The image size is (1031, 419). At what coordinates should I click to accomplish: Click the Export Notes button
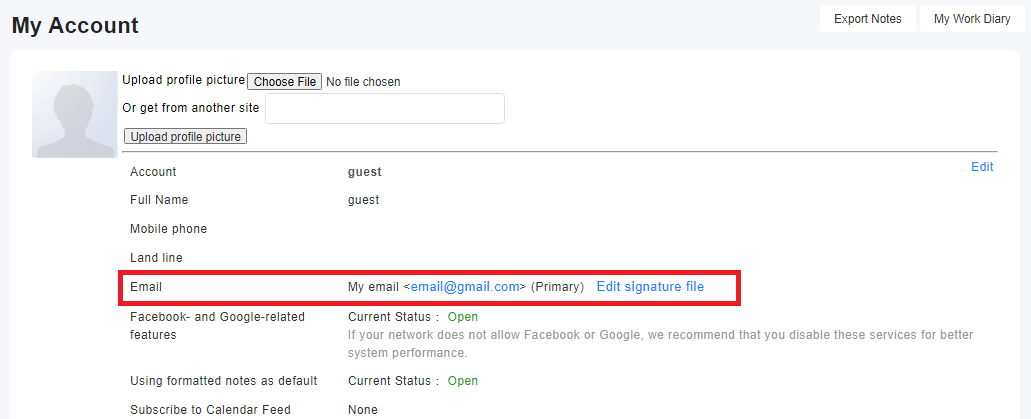point(868,18)
